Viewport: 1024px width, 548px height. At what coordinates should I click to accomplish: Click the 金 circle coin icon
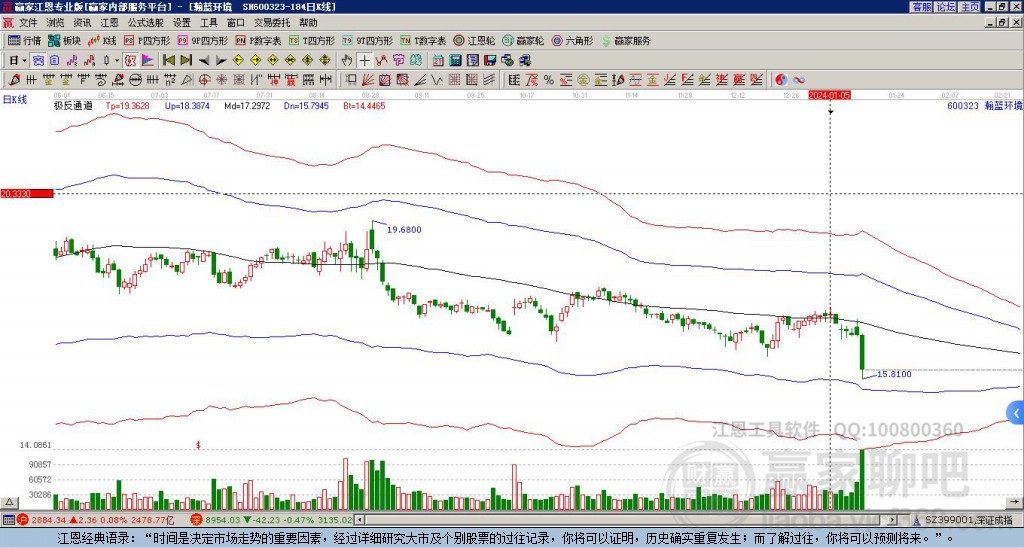point(582,80)
